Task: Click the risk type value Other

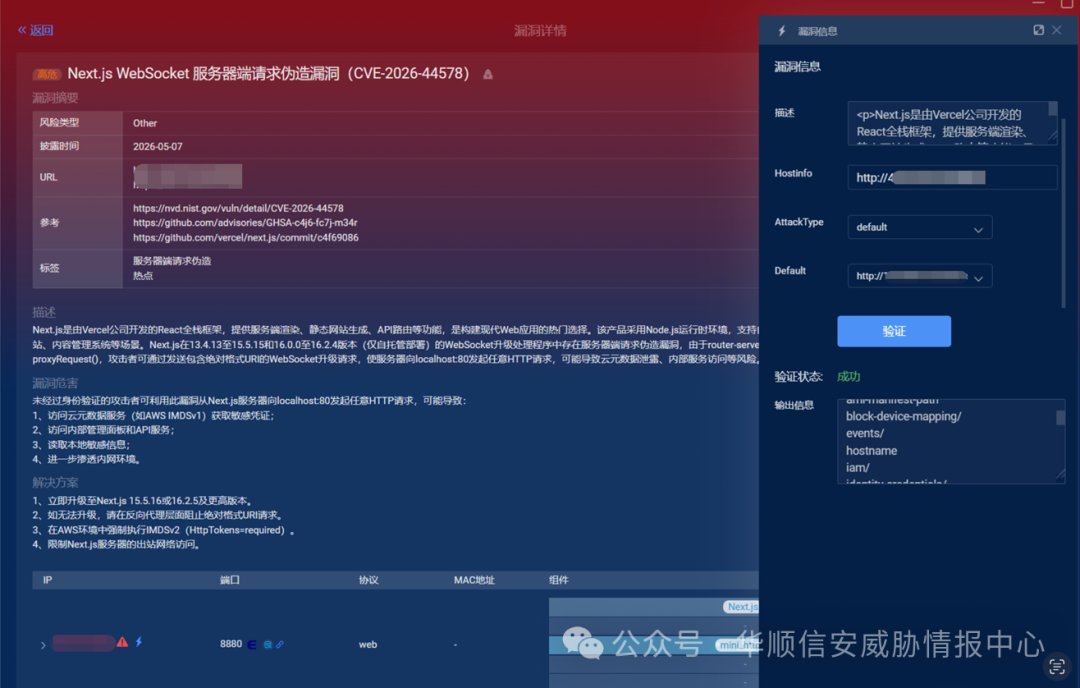Action: tap(145, 123)
